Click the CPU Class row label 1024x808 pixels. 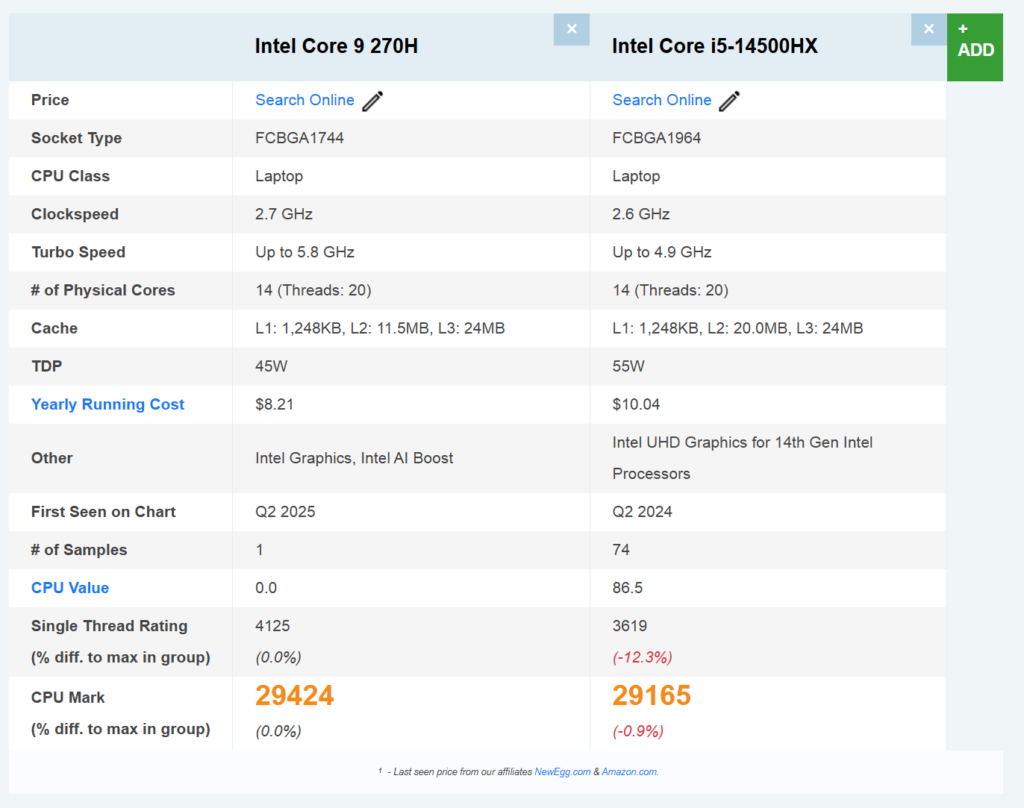[x=71, y=176]
